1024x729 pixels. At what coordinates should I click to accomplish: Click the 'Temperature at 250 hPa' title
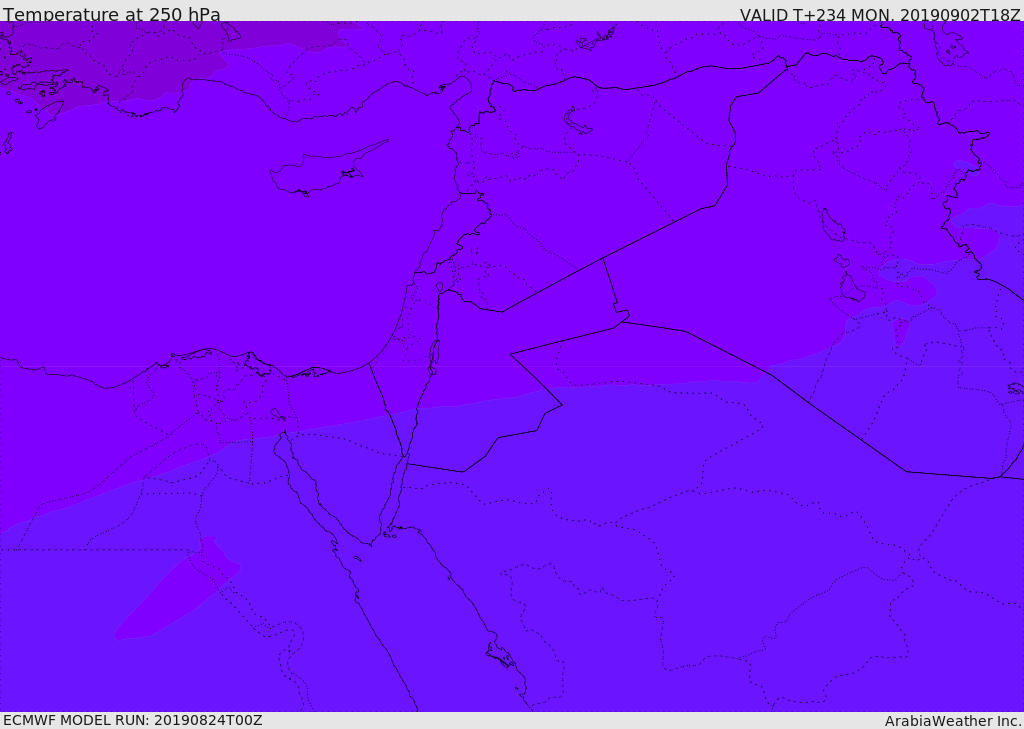pyautogui.click(x=112, y=14)
